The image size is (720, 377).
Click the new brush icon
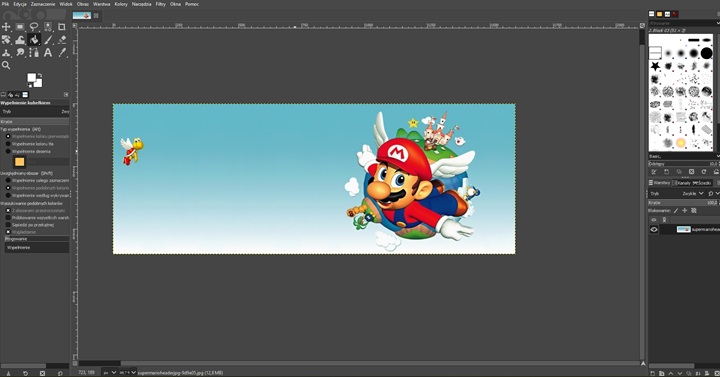pos(666,172)
